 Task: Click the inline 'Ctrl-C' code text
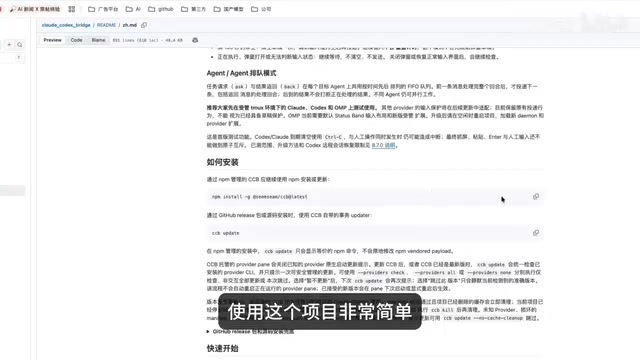(x=333, y=137)
